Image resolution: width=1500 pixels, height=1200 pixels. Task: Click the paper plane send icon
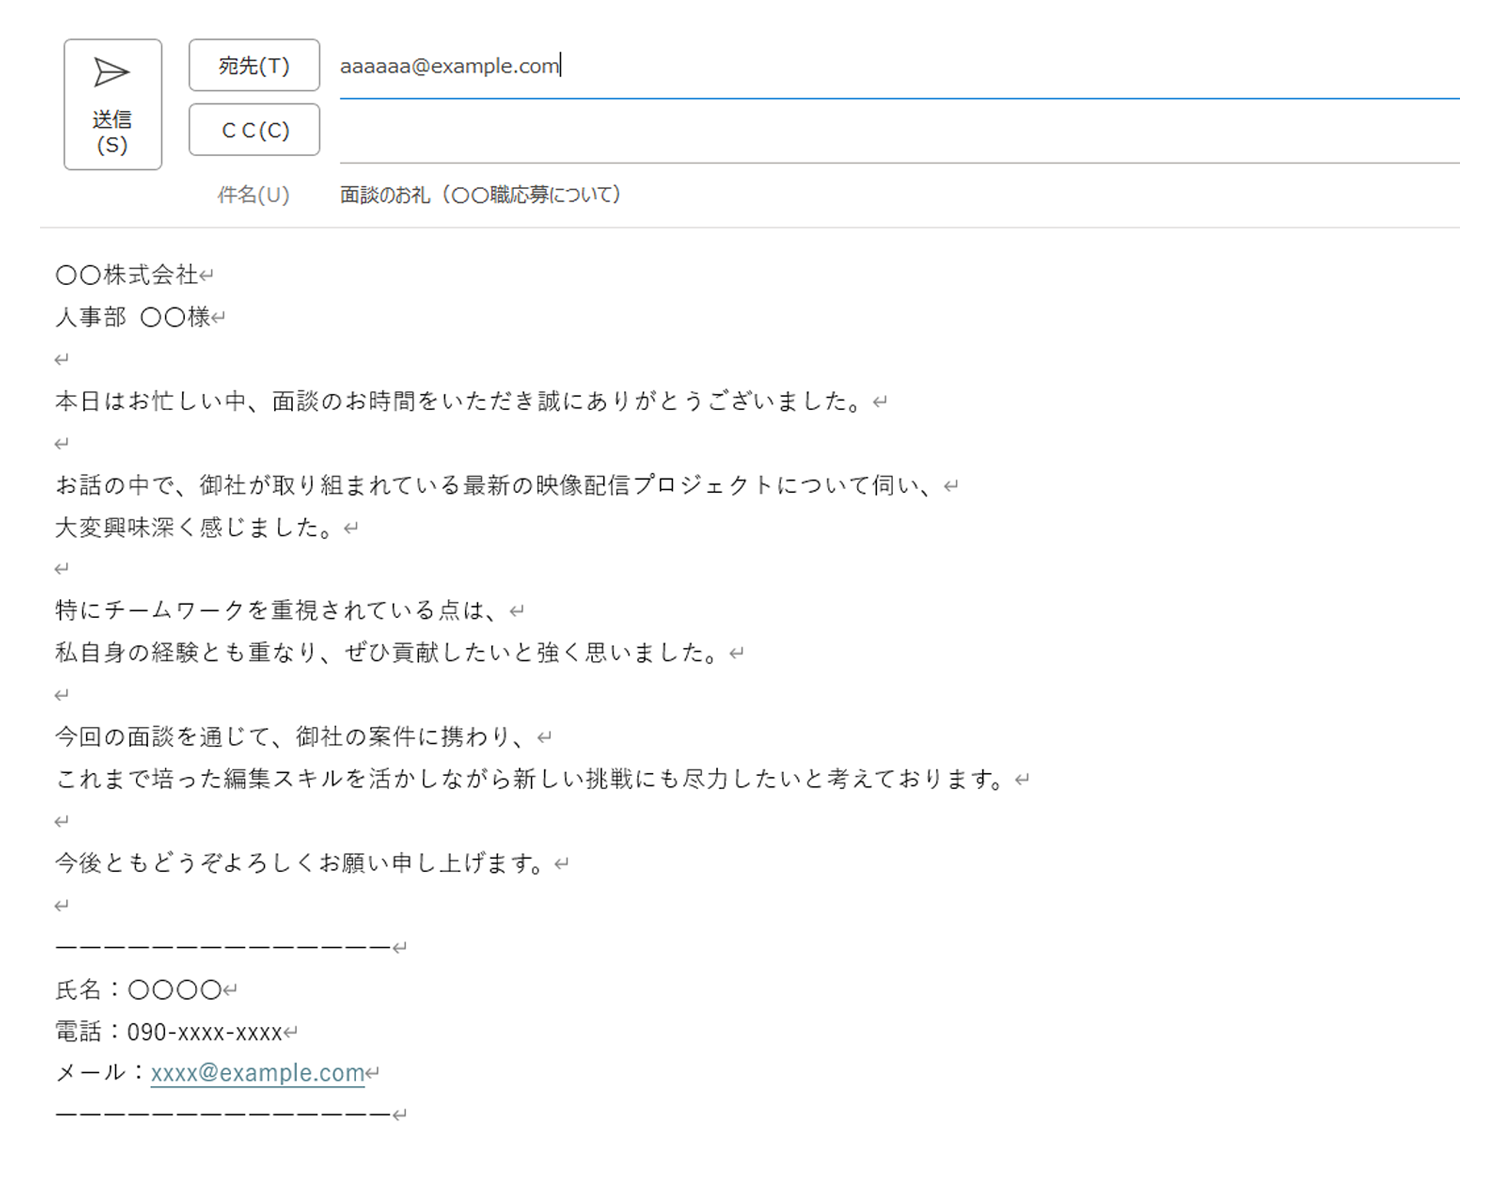point(111,73)
